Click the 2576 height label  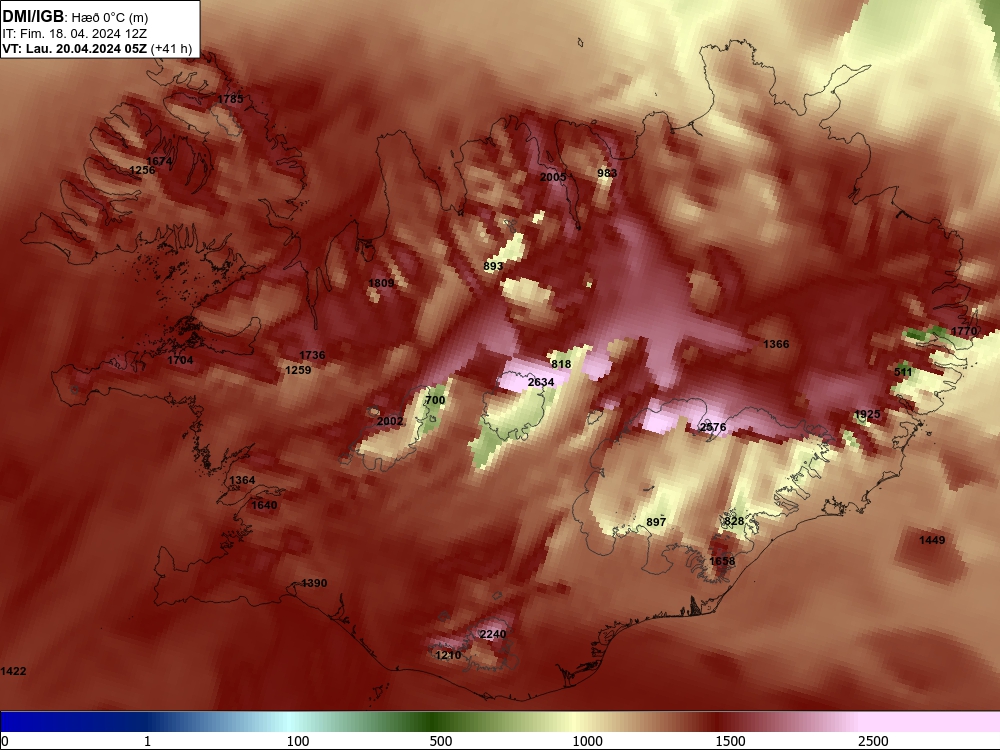tap(712, 427)
